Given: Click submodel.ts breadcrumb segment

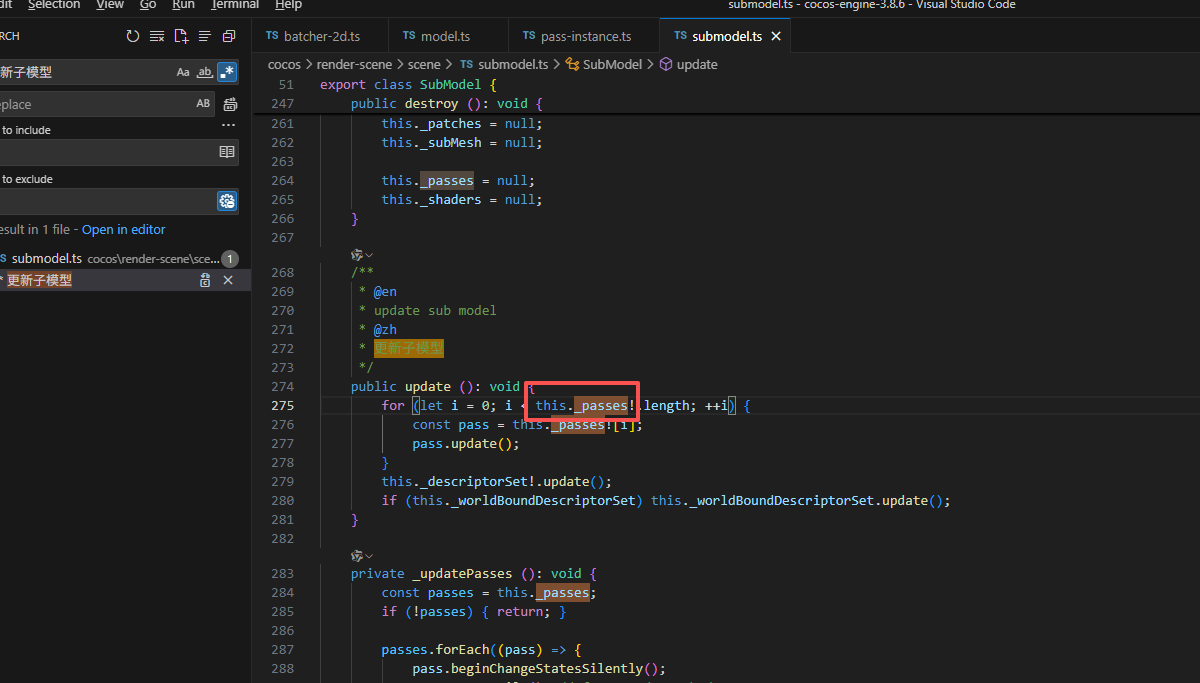Looking at the screenshot, I should click(x=504, y=64).
